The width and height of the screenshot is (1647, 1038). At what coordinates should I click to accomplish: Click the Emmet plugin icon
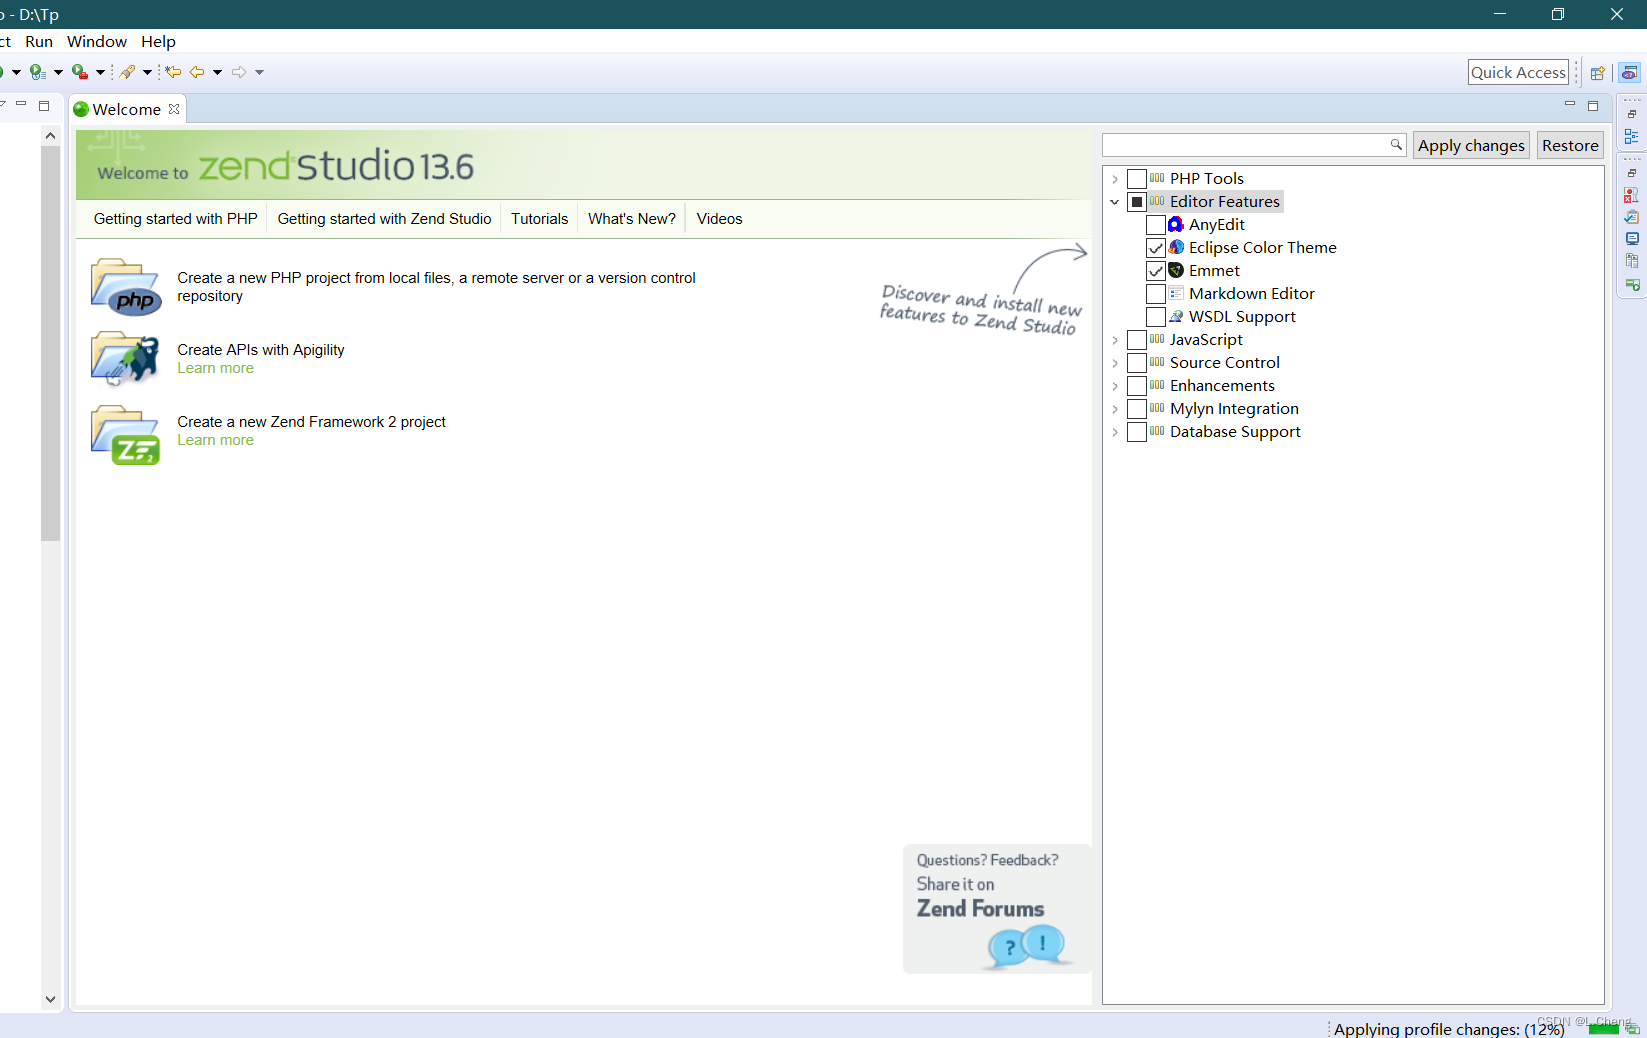tap(1176, 270)
